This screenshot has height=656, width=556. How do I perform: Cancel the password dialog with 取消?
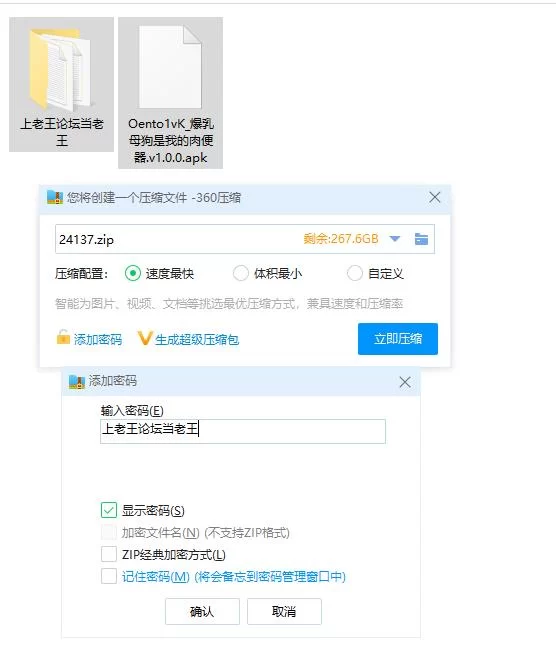[x=284, y=612]
